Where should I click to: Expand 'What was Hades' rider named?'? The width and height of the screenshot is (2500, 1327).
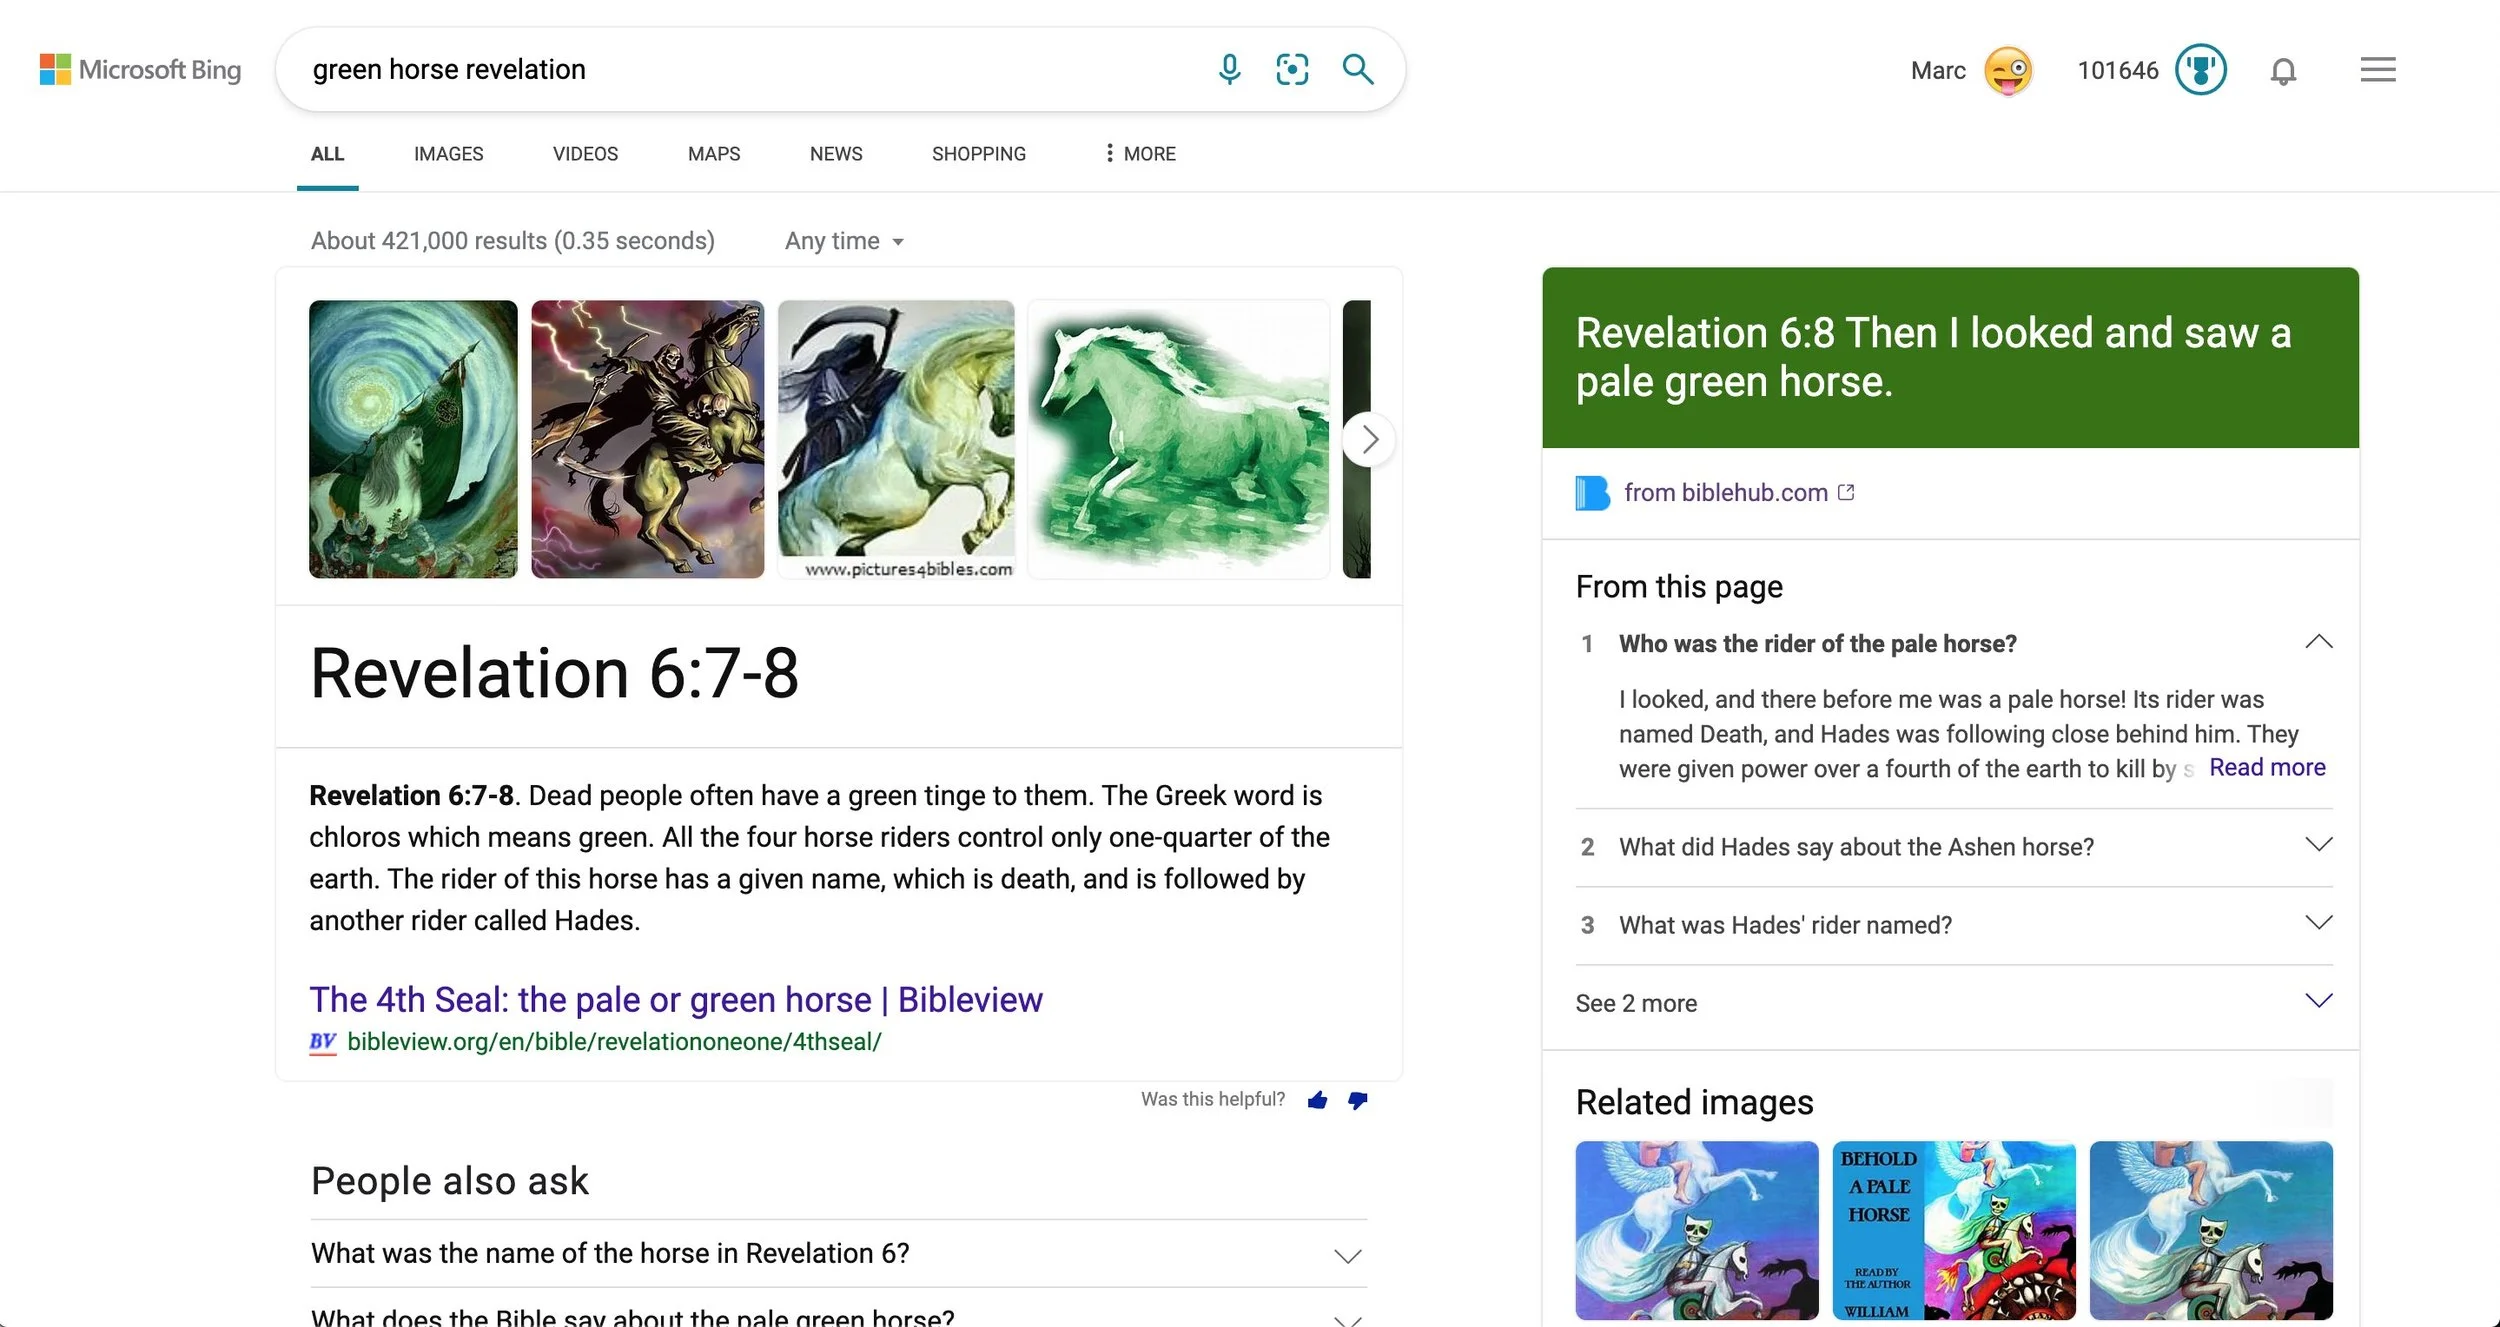2318,923
